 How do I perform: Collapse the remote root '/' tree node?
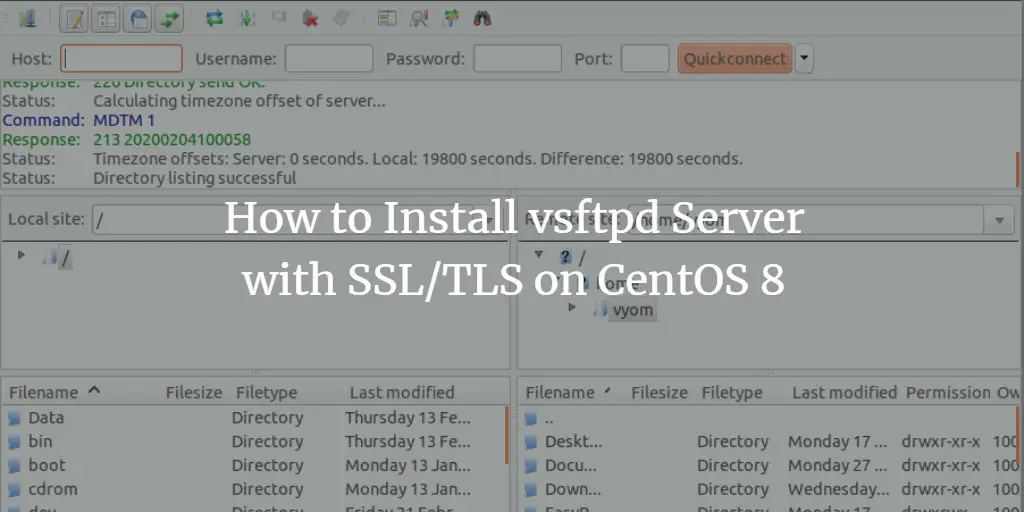tap(539, 255)
